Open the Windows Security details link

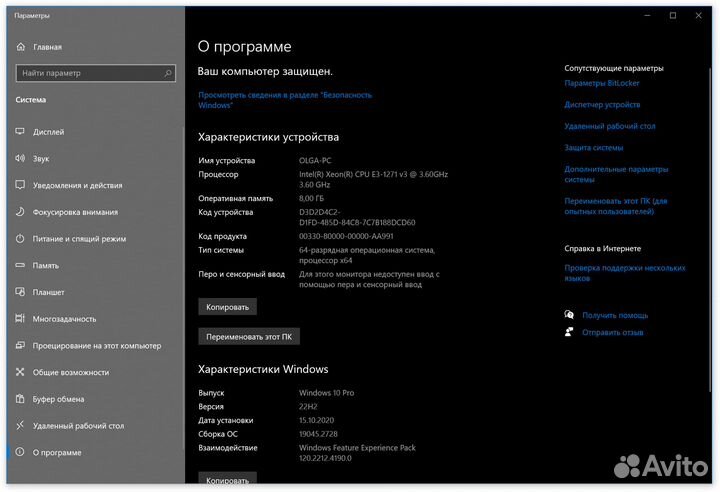pyautogui.click(x=285, y=100)
